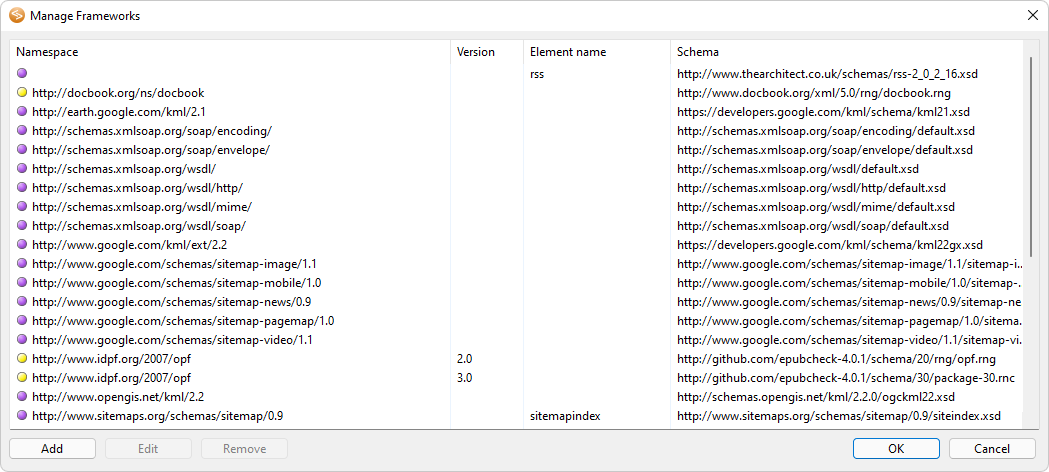The image size is (1049, 472).
Task: Sort by the Schema column header
Action: [x=846, y=51]
